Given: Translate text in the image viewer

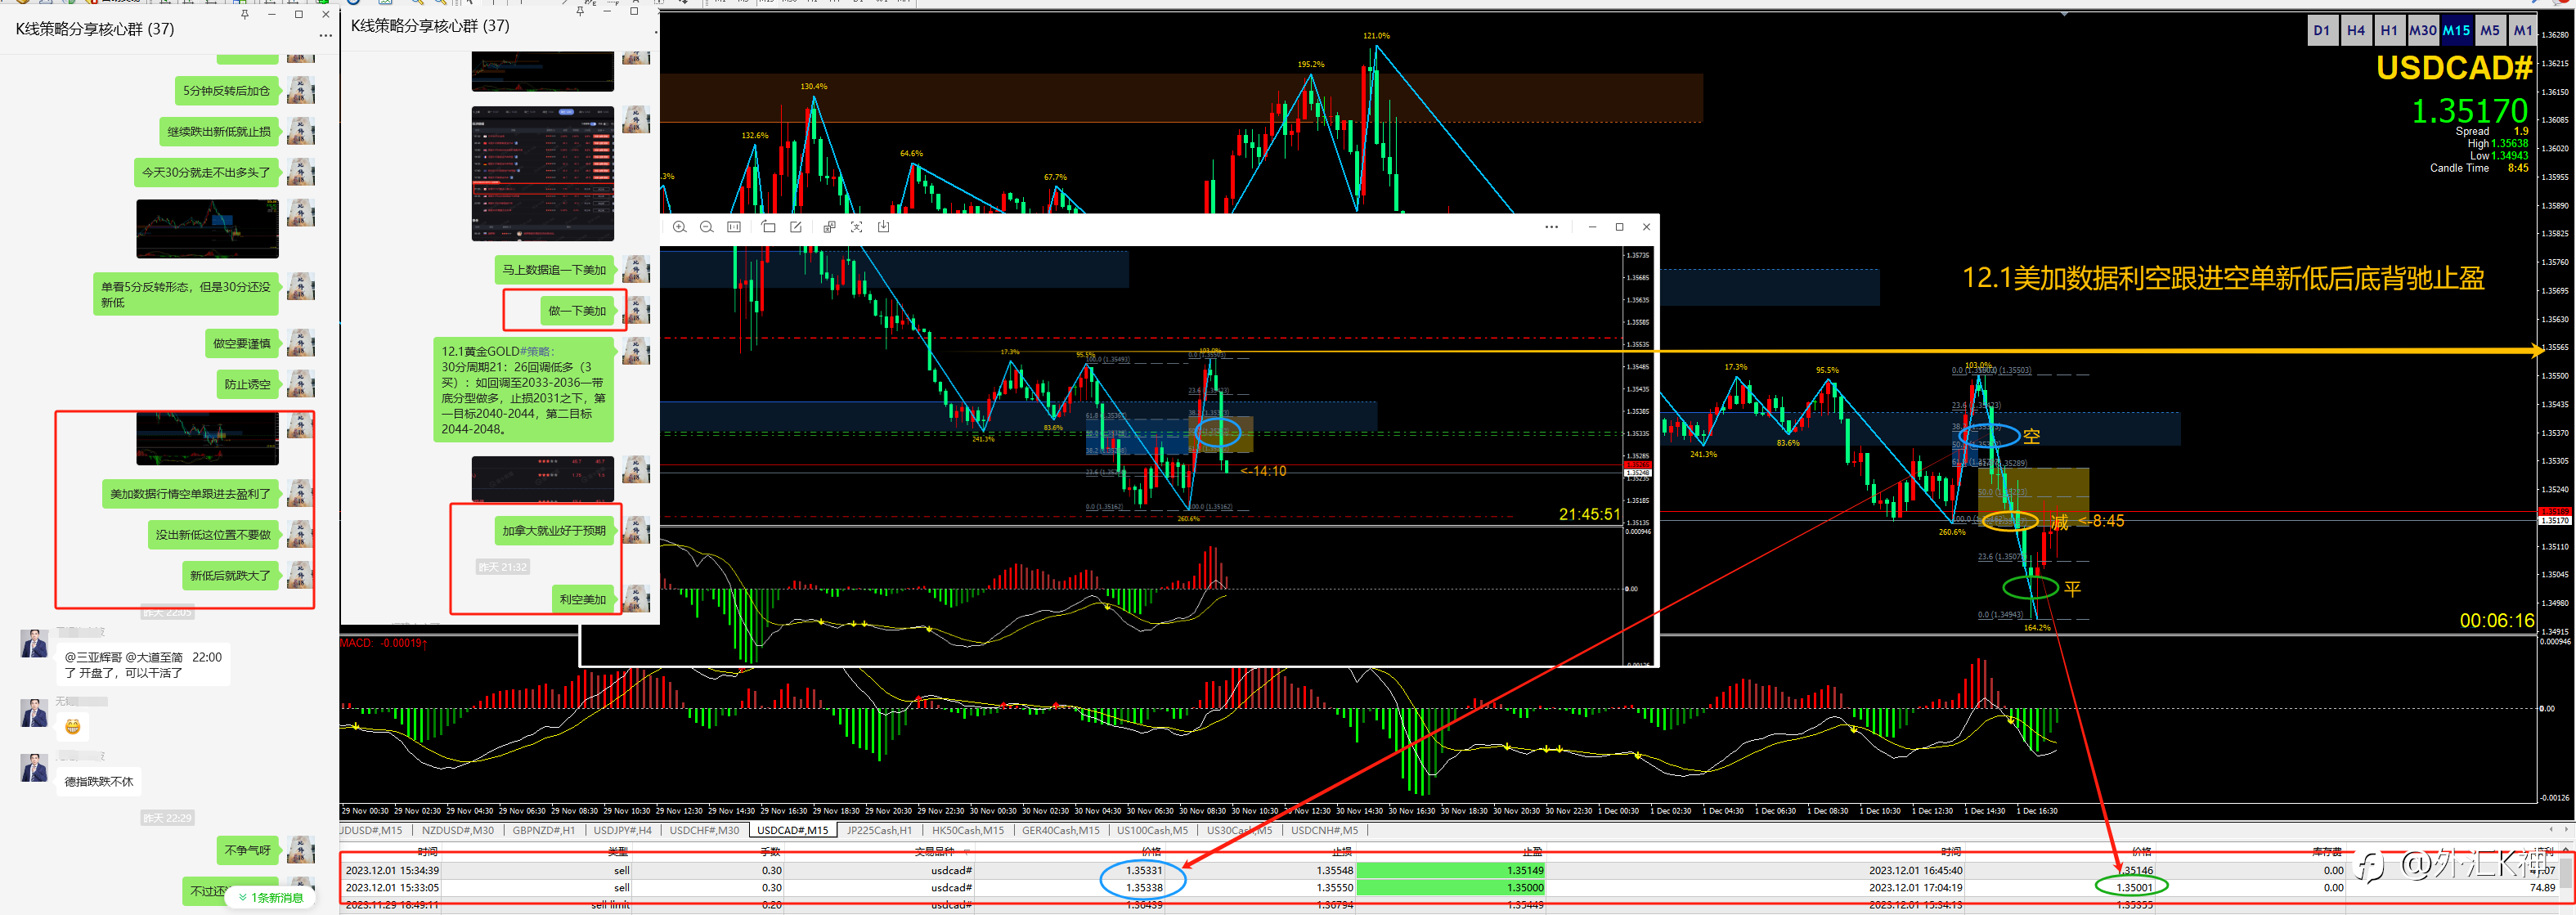Looking at the screenshot, I should [829, 227].
